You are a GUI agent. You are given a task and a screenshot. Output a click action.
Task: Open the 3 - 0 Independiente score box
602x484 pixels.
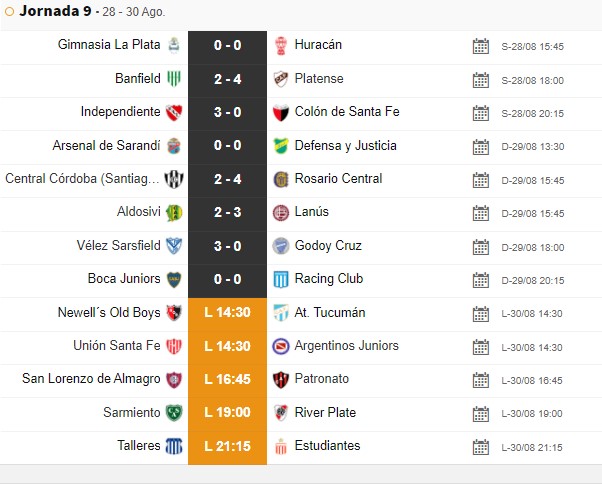tap(227, 112)
